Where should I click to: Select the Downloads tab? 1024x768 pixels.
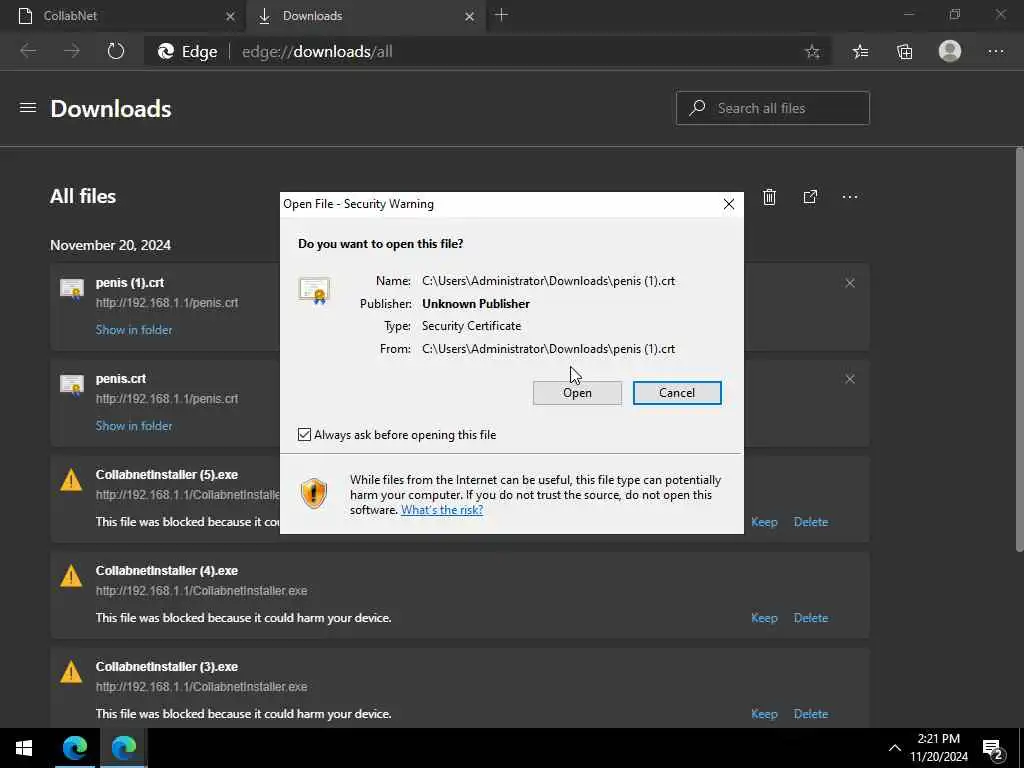pos(366,16)
